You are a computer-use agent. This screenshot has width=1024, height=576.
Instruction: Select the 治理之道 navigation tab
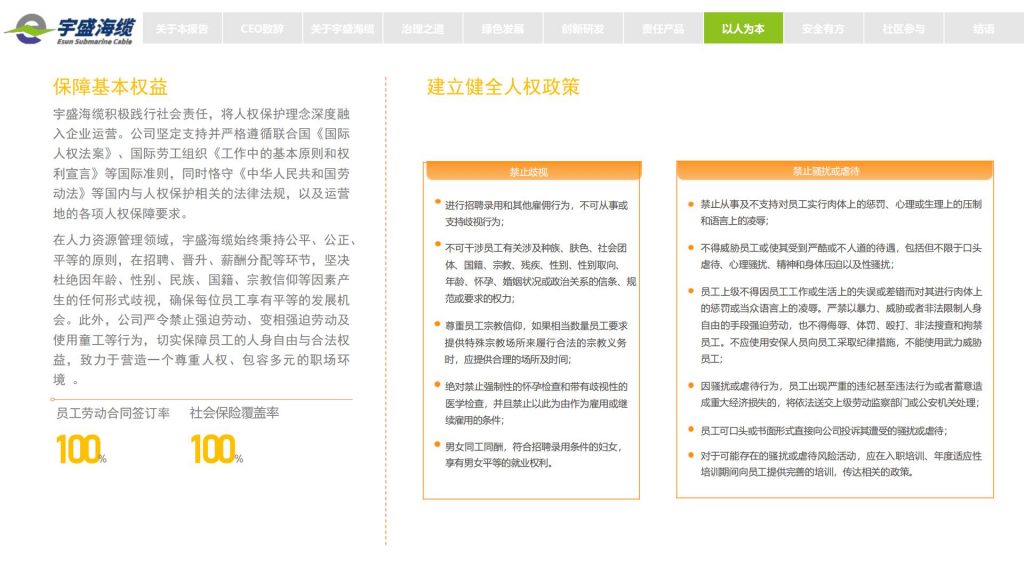coord(422,29)
